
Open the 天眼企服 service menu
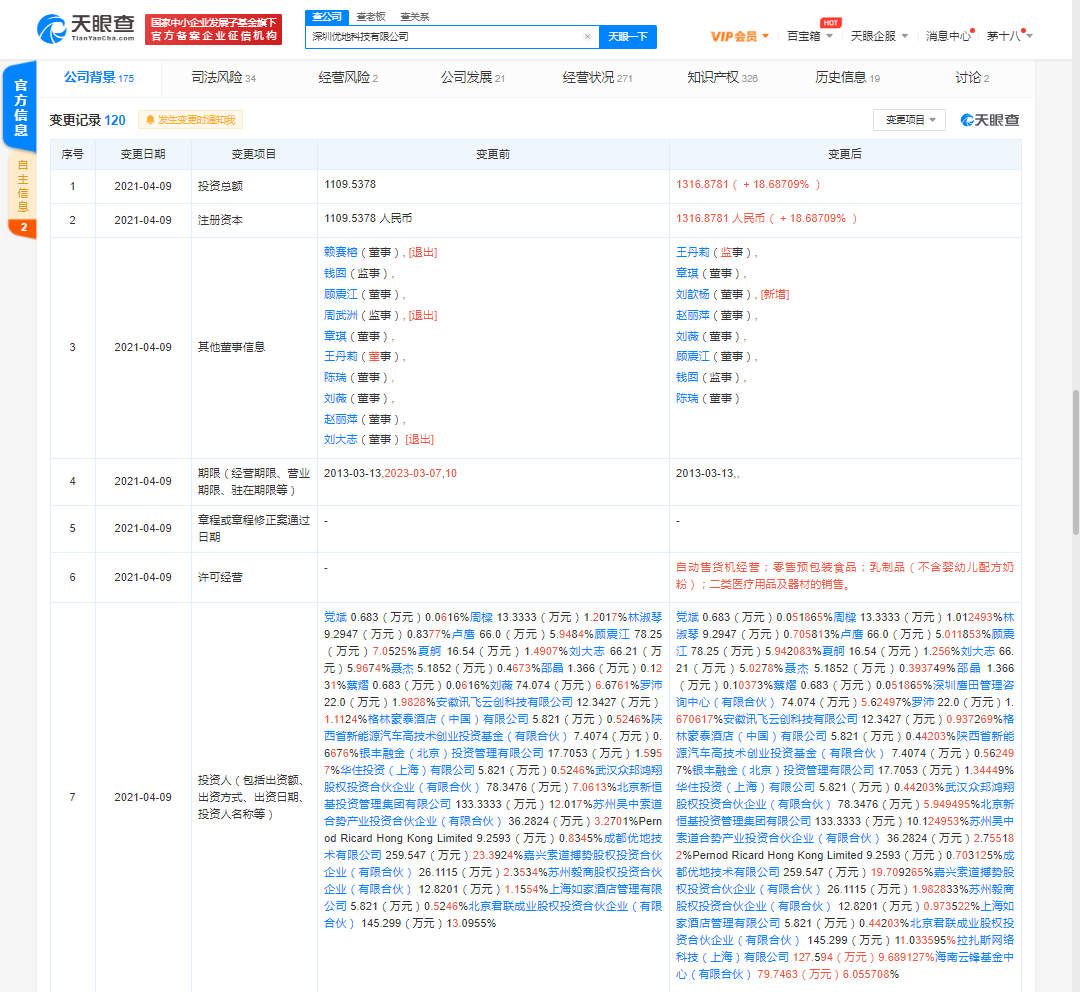tap(874, 33)
